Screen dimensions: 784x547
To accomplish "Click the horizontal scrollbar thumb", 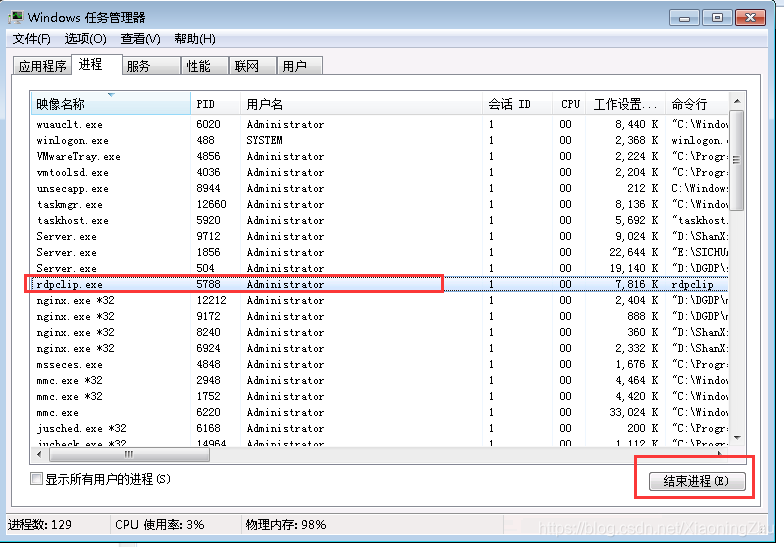I will point(130,454).
